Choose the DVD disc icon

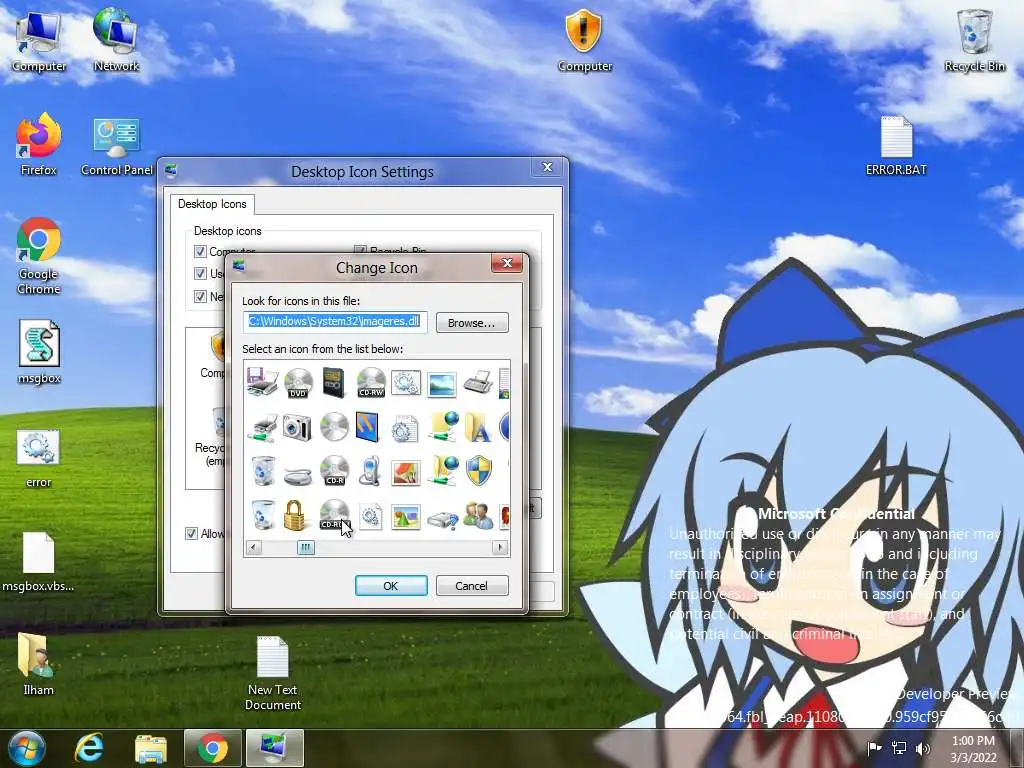pyautogui.click(x=298, y=383)
